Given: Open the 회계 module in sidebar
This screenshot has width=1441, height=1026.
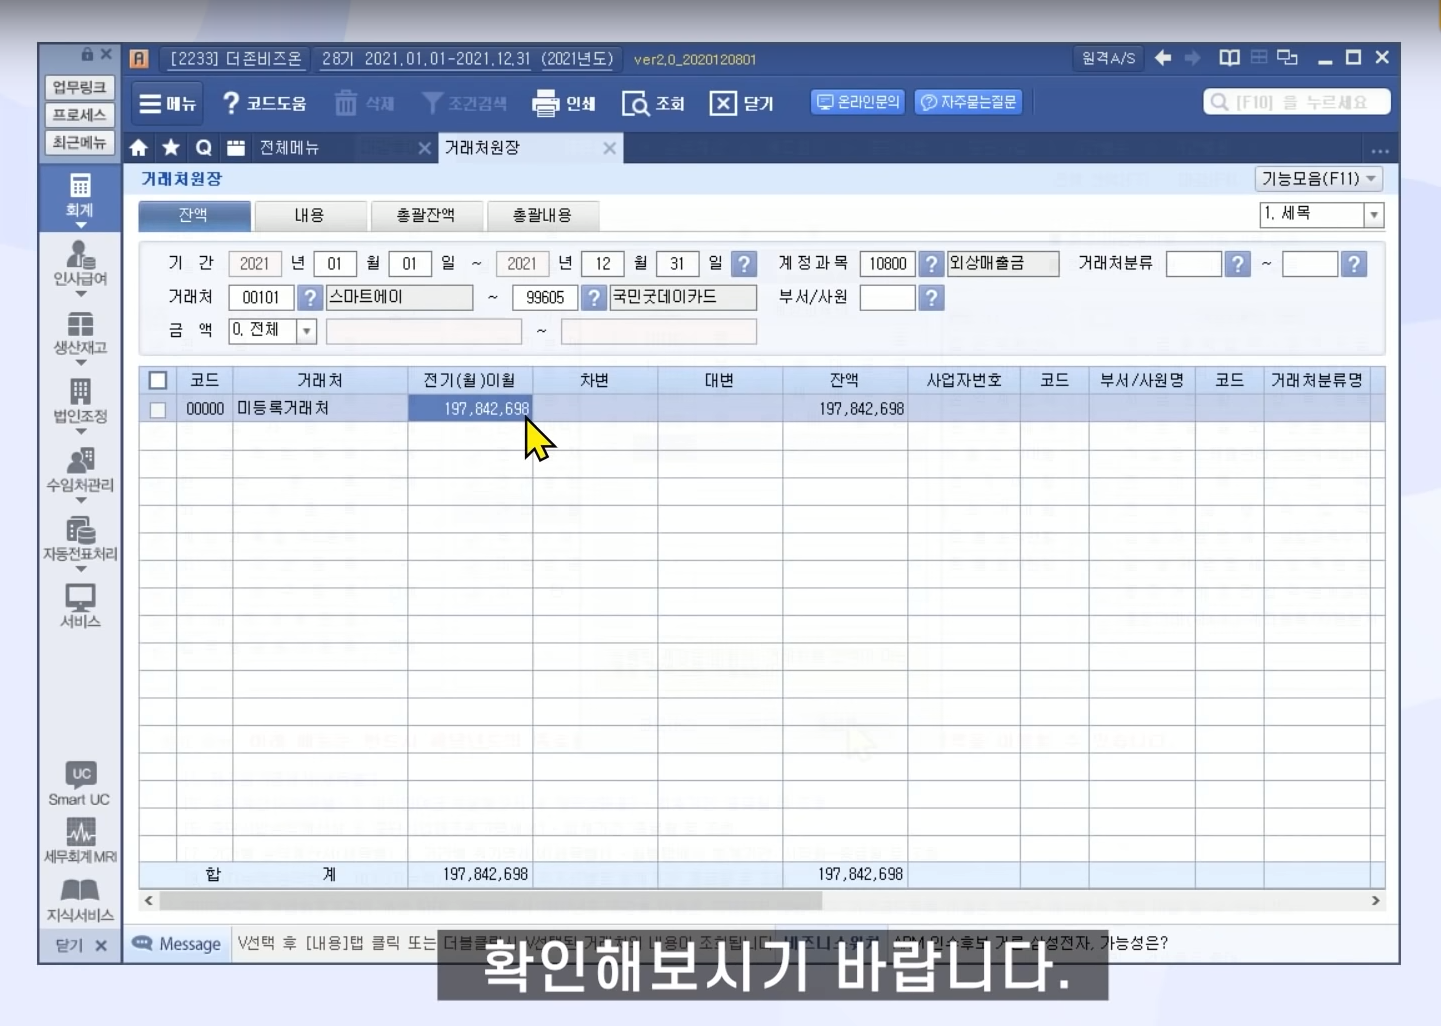Looking at the screenshot, I should pos(80,198).
